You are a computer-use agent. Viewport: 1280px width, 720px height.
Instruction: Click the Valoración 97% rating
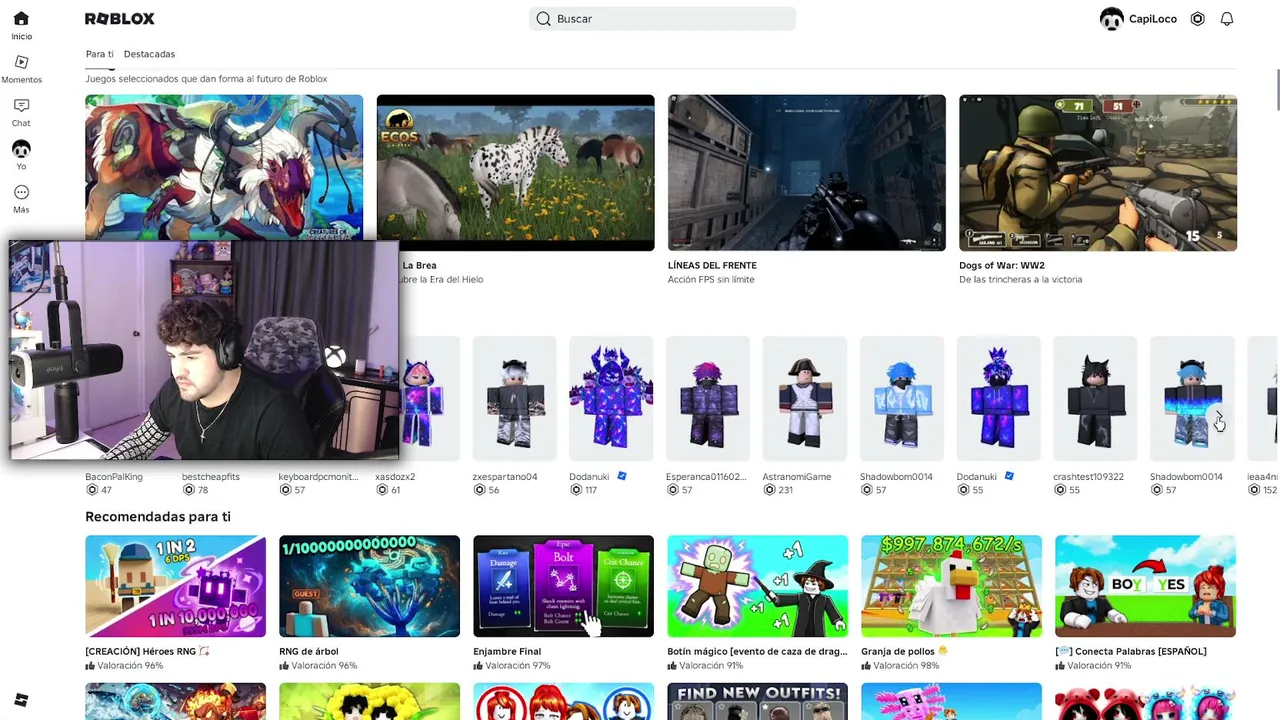[x=512, y=666]
